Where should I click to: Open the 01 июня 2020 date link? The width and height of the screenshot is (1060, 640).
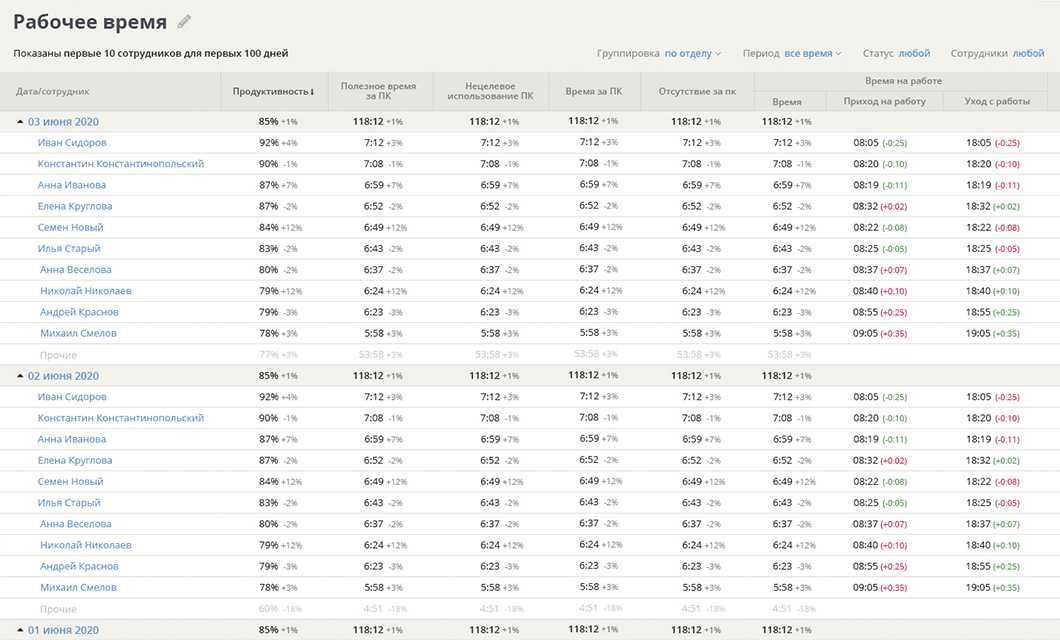(63, 630)
